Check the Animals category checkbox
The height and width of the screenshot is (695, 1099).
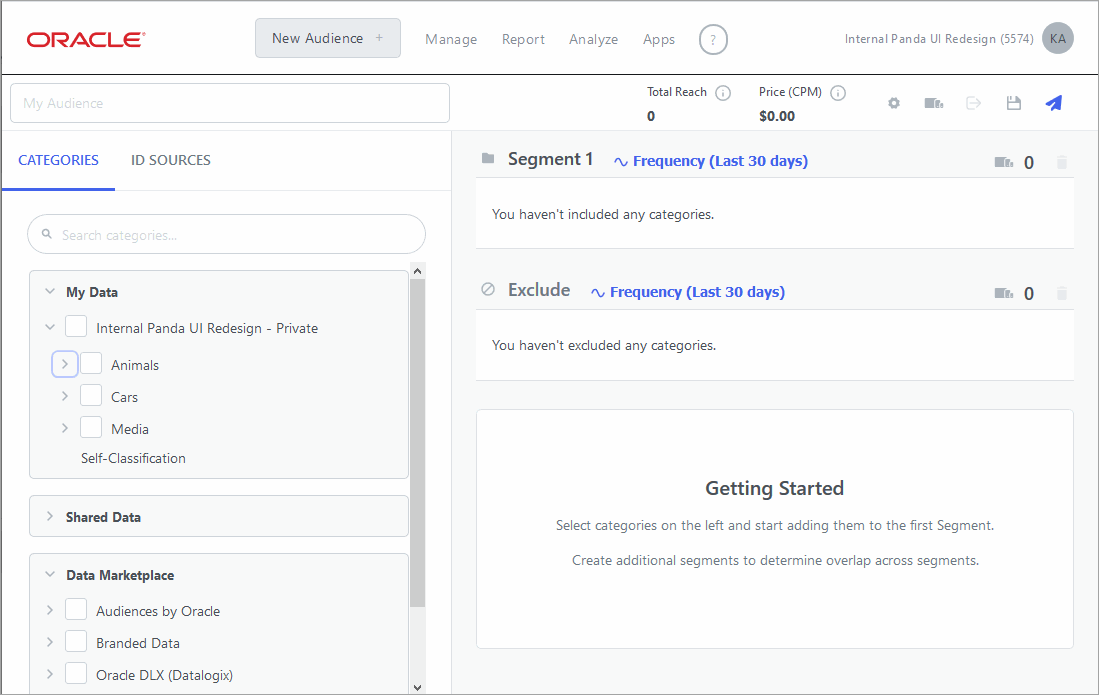coord(91,363)
